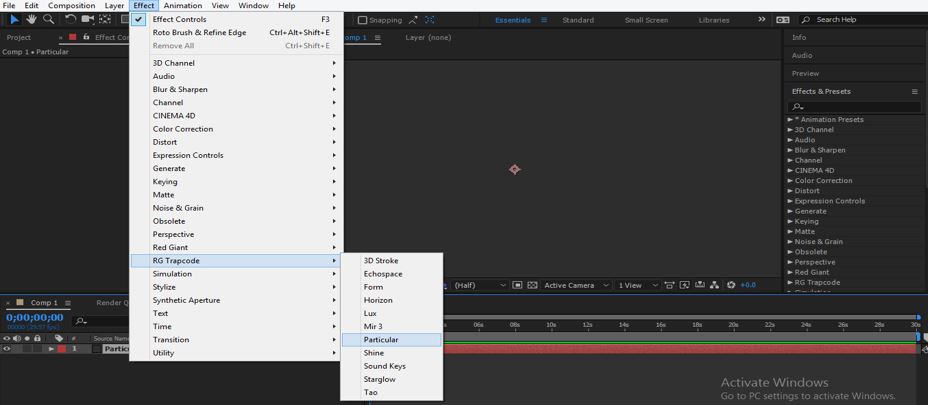928x405 pixels.
Task: Click the timeline search magnifier icon
Action: 80,322
